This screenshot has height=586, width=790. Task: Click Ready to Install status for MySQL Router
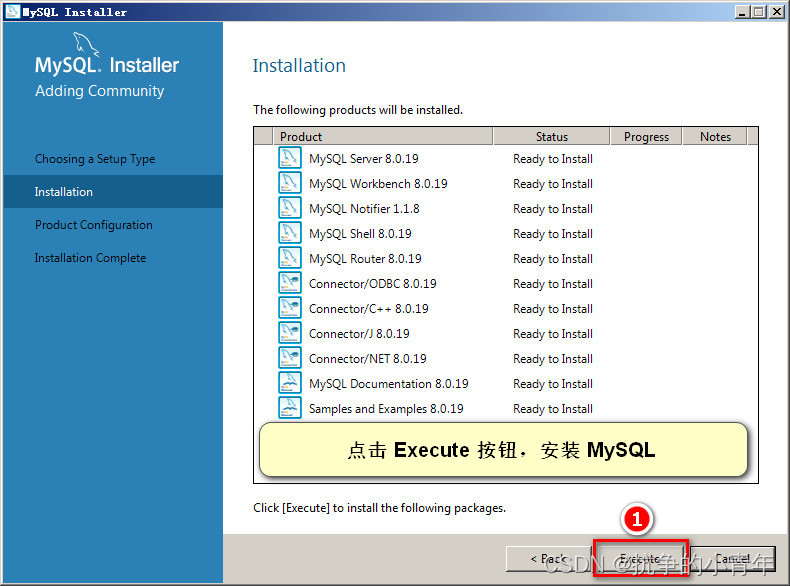pos(553,258)
